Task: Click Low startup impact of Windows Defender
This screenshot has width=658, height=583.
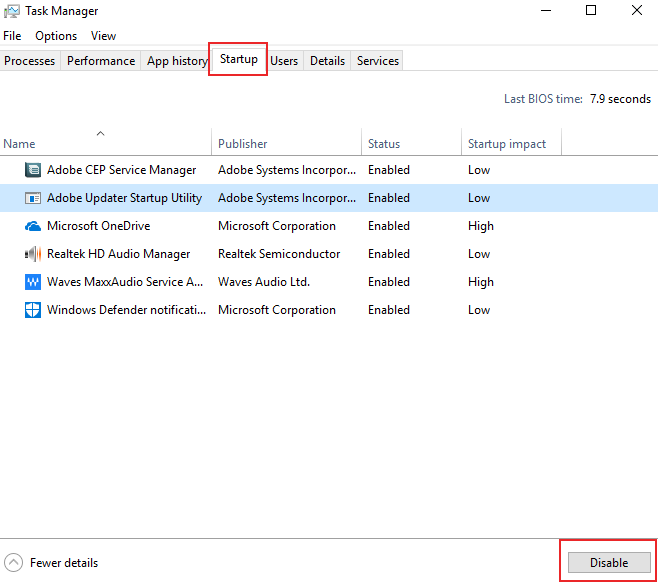Action: coord(479,310)
